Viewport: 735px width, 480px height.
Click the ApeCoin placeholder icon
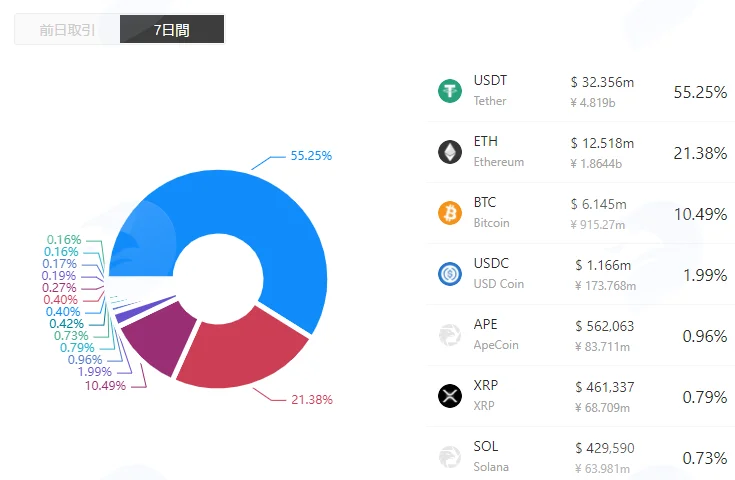pos(450,335)
